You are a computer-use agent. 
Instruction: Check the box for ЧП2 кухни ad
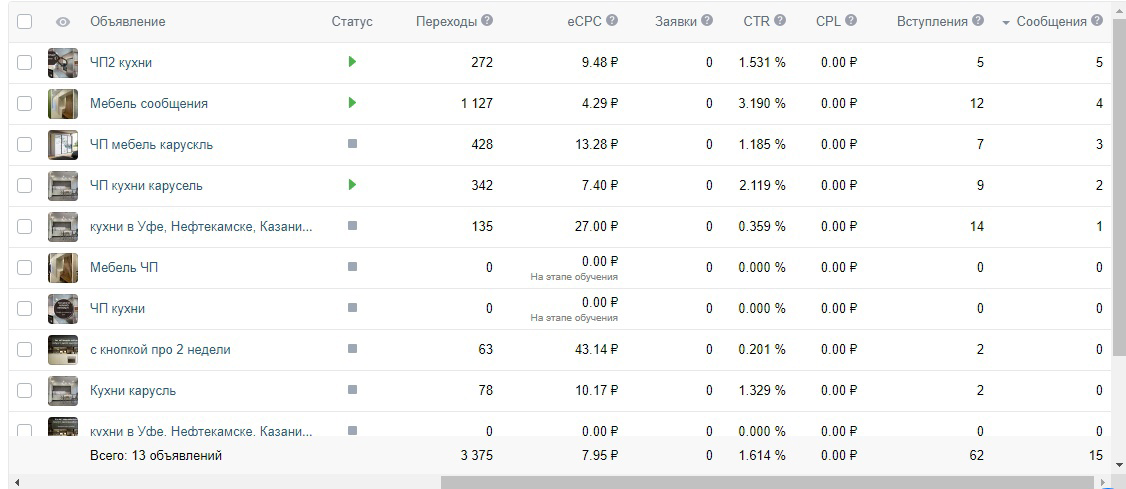pos(24,62)
